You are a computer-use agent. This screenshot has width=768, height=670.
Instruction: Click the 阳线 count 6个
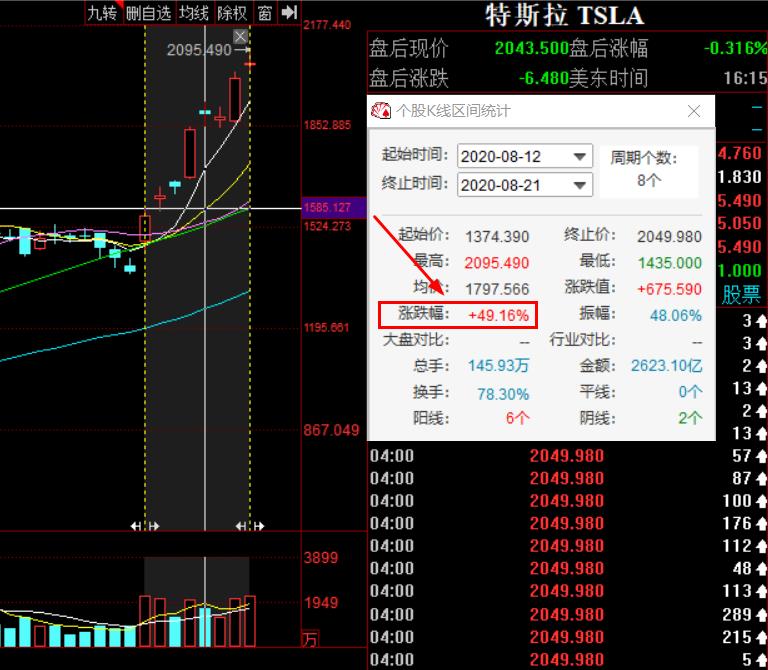tap(518, 418)
